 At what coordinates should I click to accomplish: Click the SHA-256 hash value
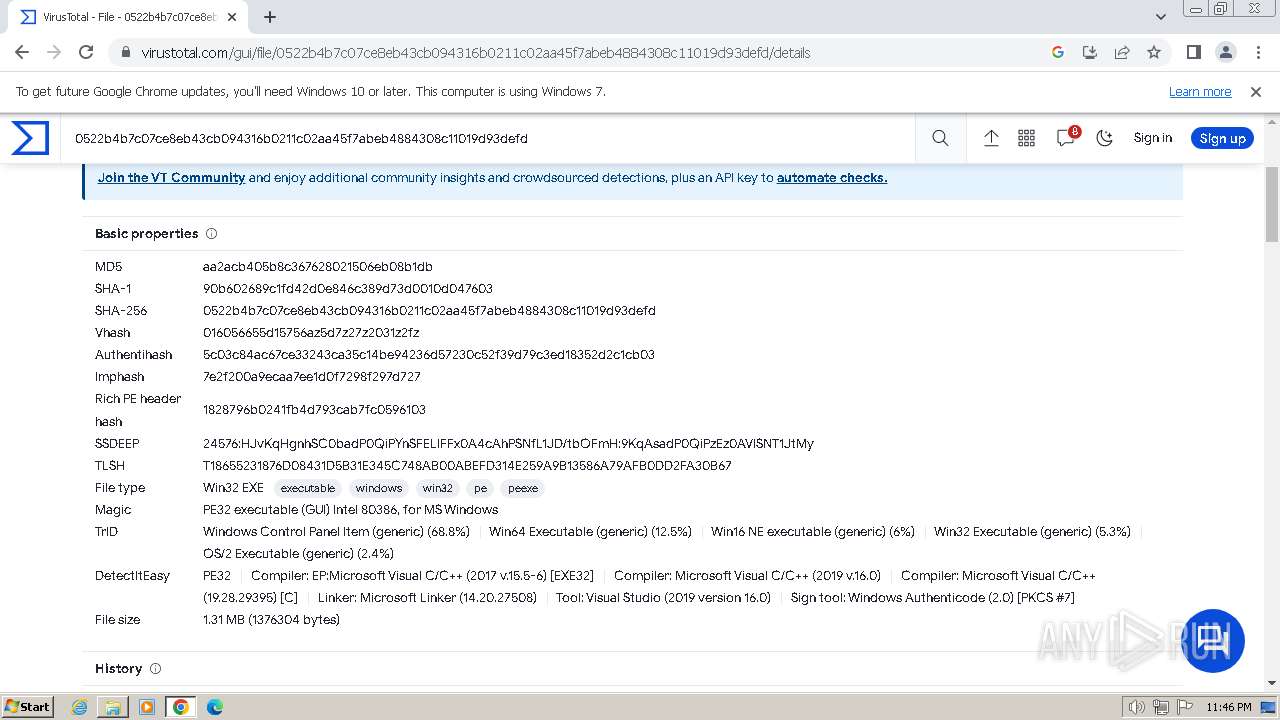429,310
